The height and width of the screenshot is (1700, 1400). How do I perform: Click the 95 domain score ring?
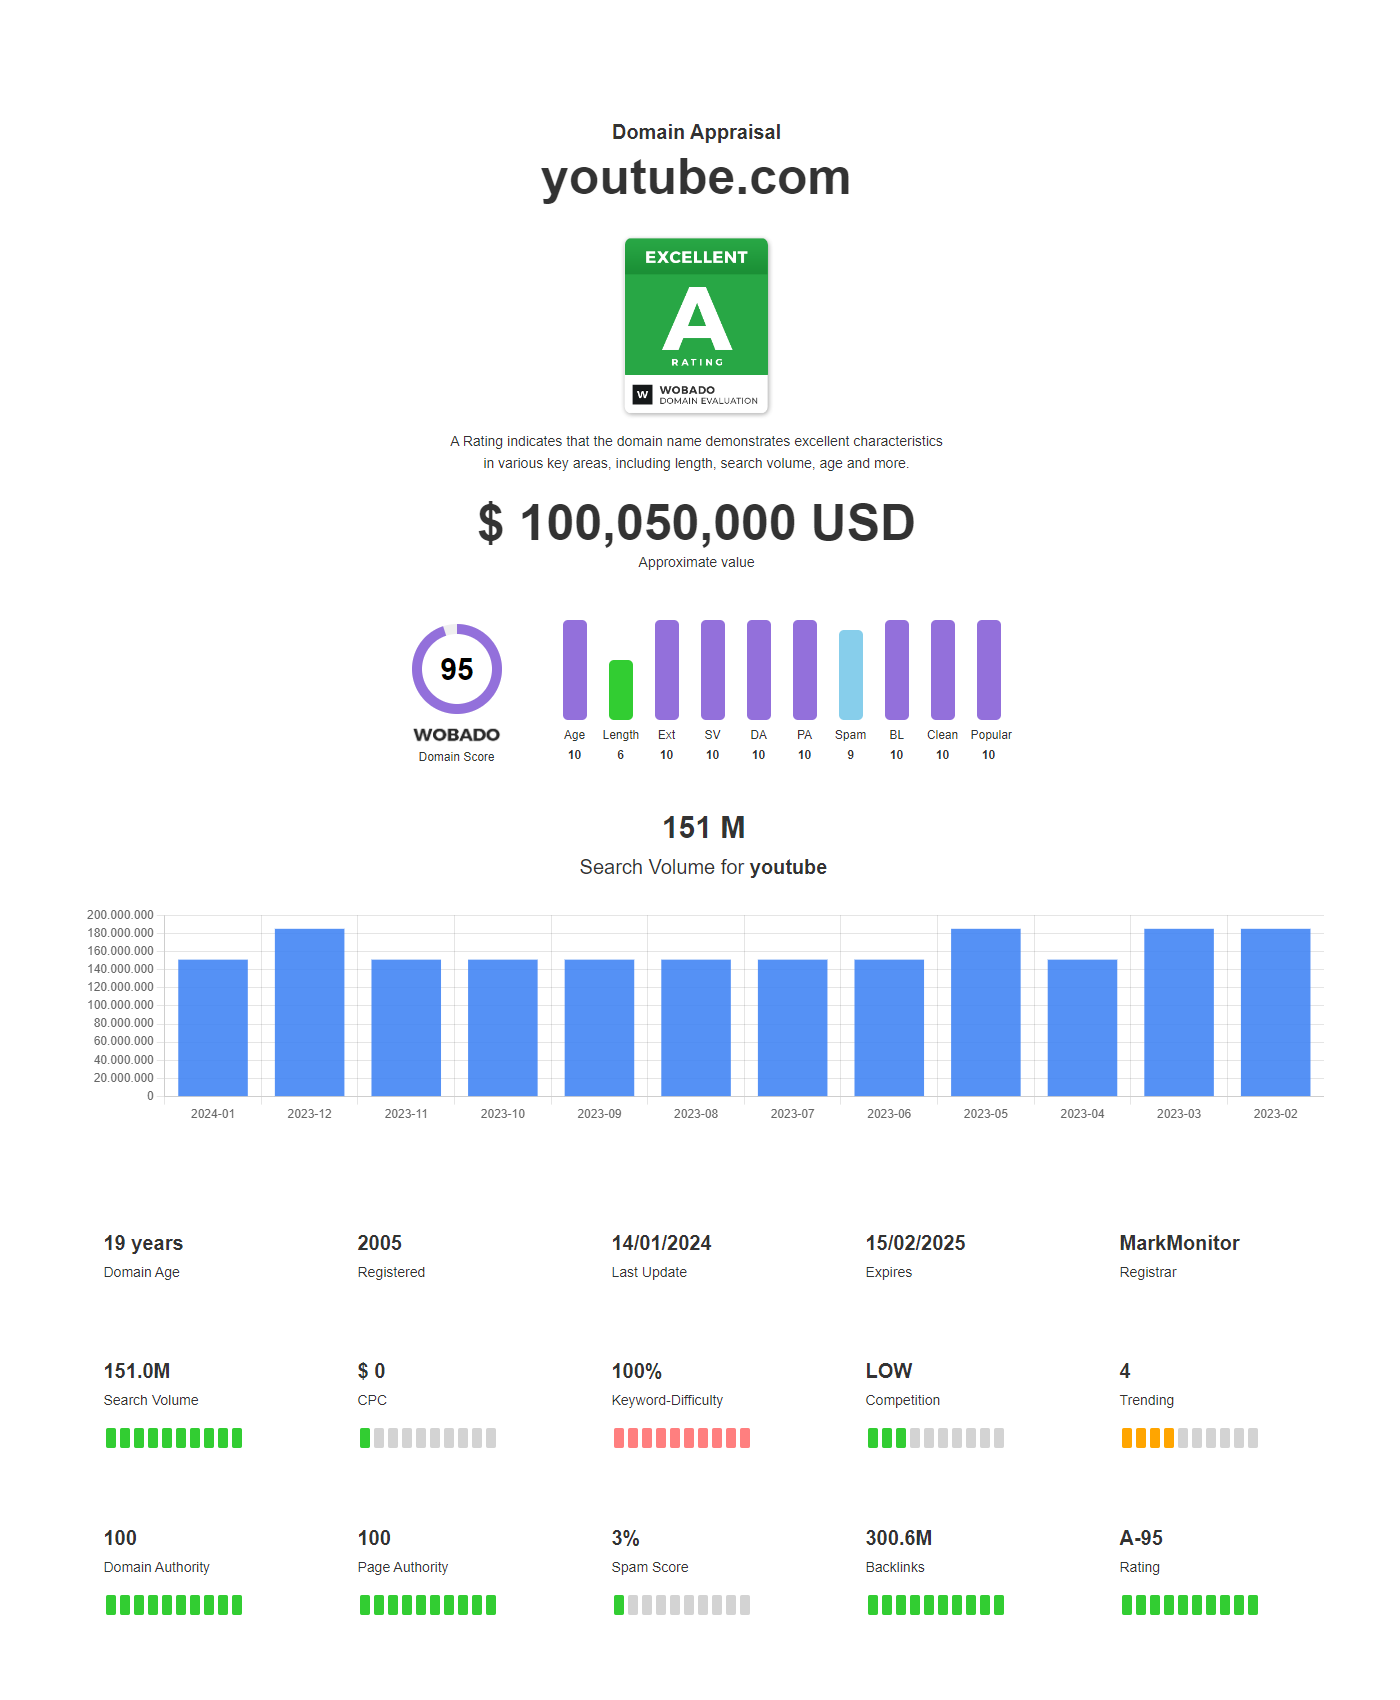pos(457,669)
